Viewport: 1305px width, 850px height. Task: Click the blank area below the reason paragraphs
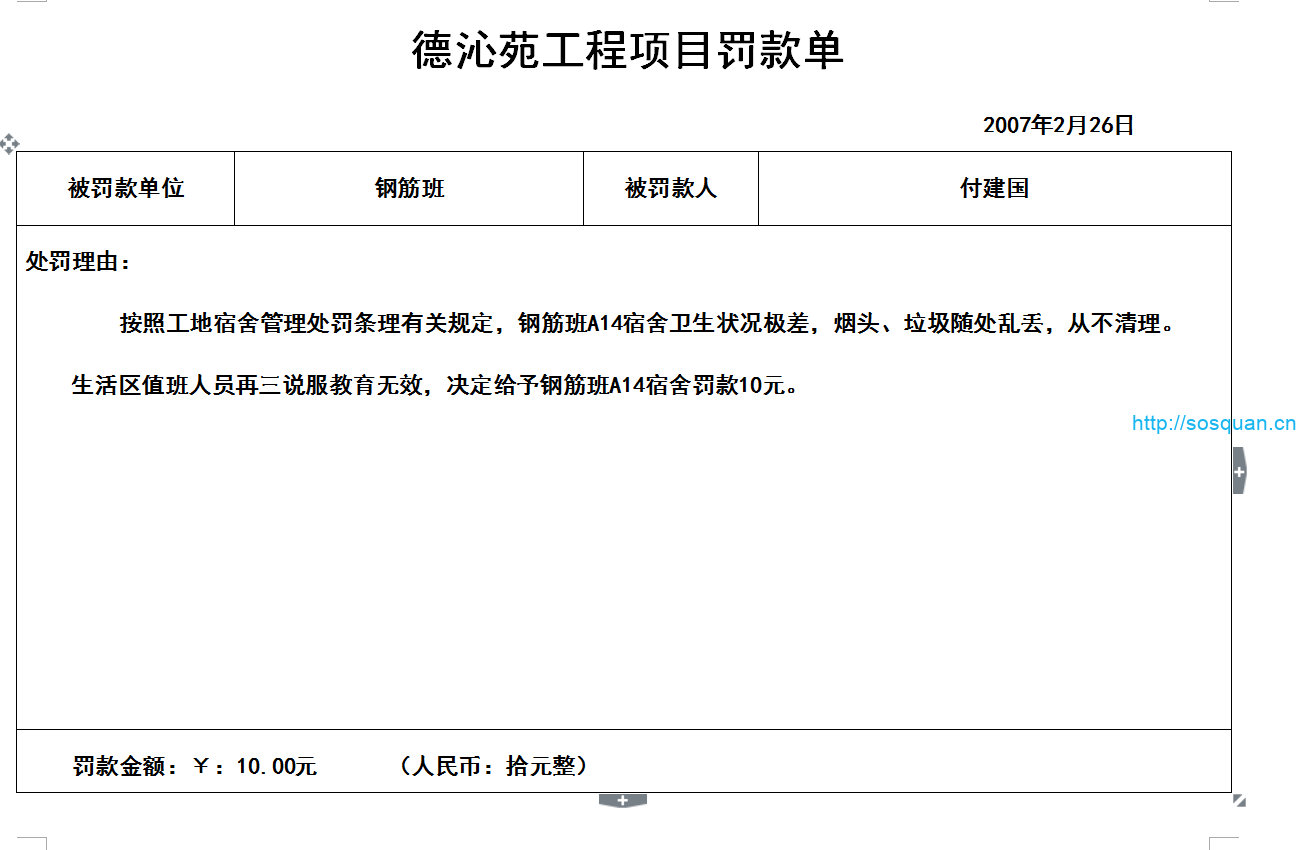(x=622, y=560)
